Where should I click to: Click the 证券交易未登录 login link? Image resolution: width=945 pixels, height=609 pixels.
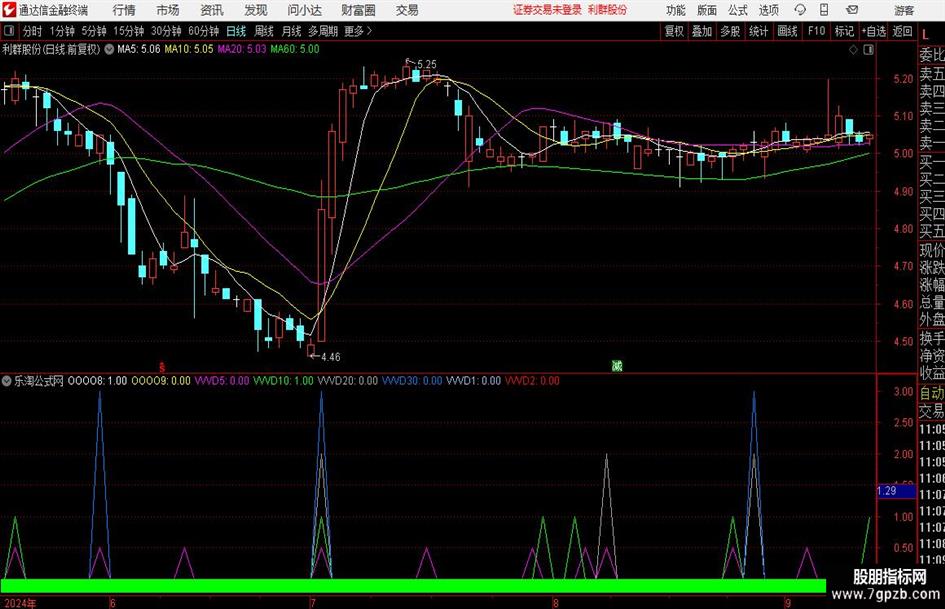click(x=547, y=10)
